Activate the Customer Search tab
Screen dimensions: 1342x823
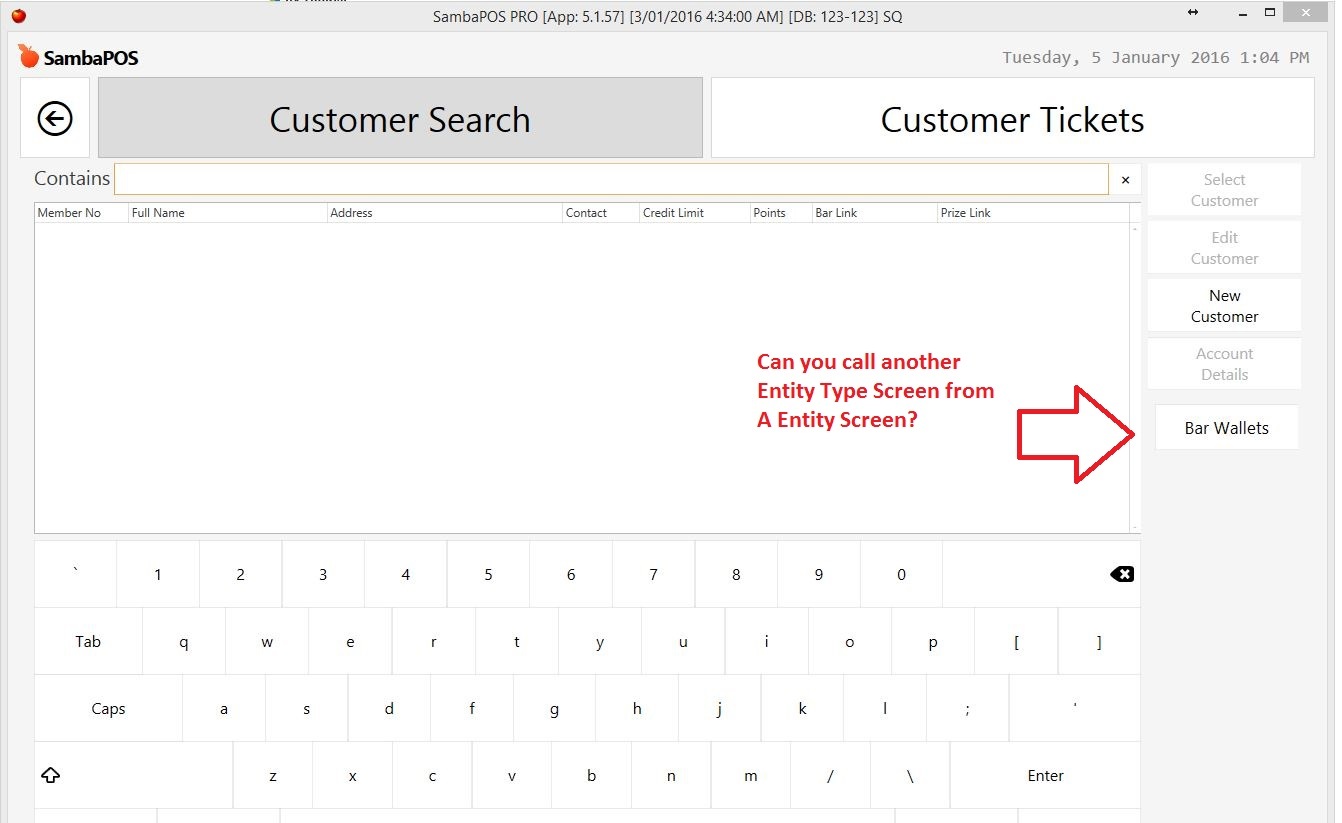[399, 119]
